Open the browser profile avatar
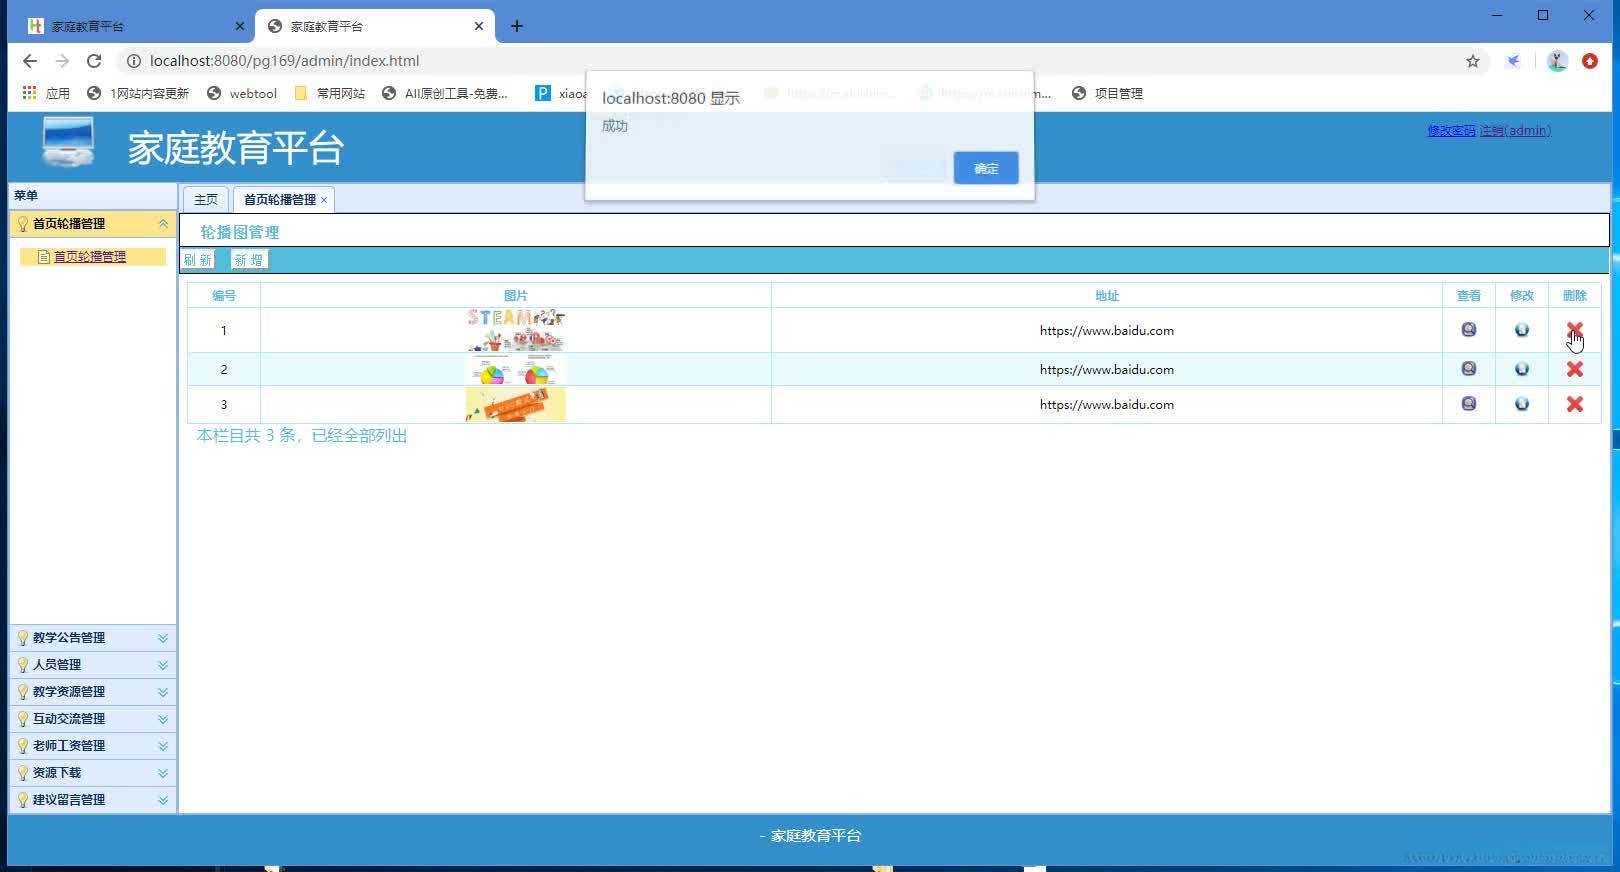Image resolution: width=1620 pixels, height=872 pixels. point(1556,61)
